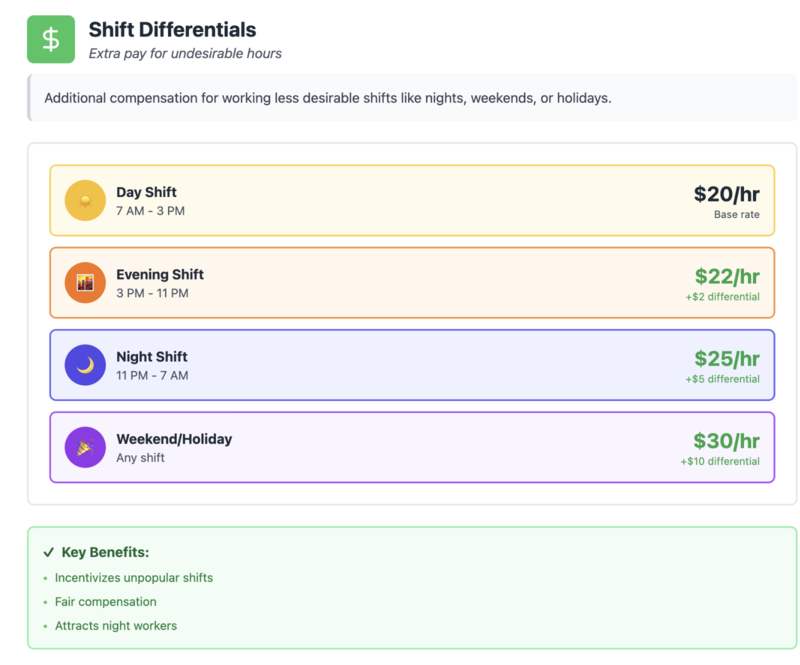Click the green dollar sign icon
Image resolution: width=800 pixels, height=665 pixels.
(x=50, y=39)
